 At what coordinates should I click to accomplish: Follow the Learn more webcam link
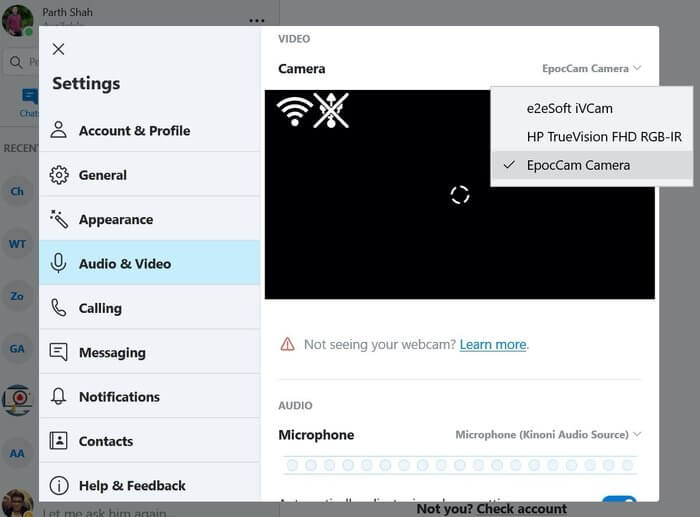pyautogui.click(x=493, y=345)
